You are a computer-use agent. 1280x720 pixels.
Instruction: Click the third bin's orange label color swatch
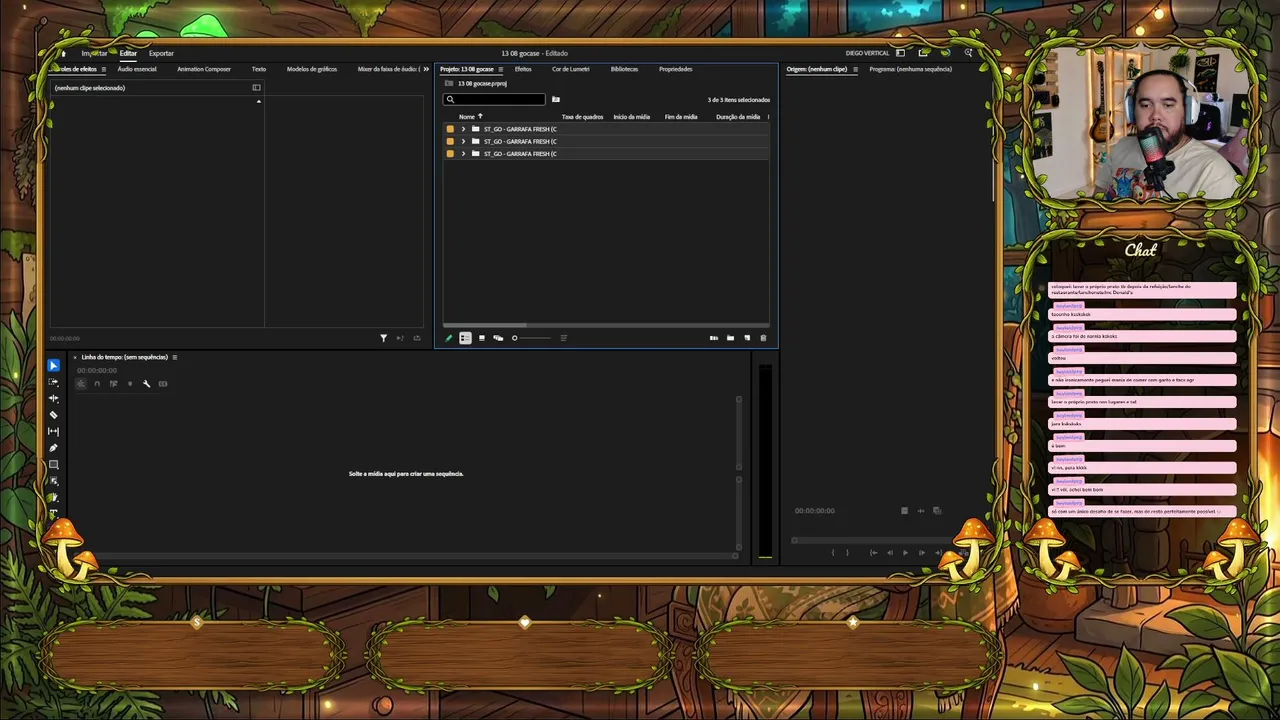450,153
